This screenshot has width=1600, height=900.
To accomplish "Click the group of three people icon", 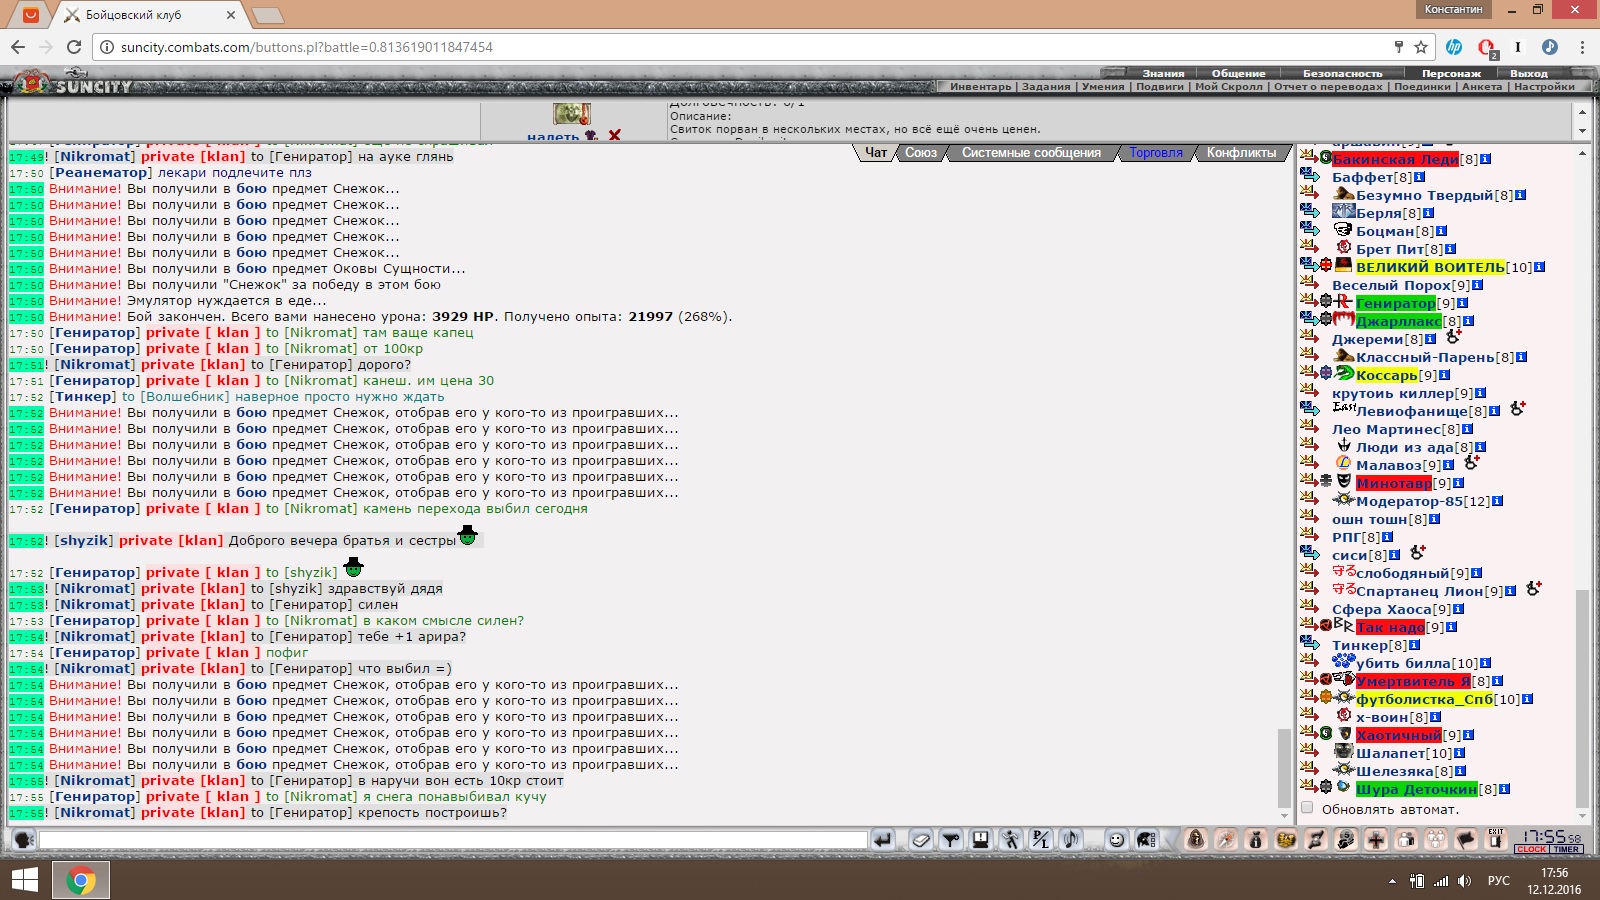I will point(1436,840).
